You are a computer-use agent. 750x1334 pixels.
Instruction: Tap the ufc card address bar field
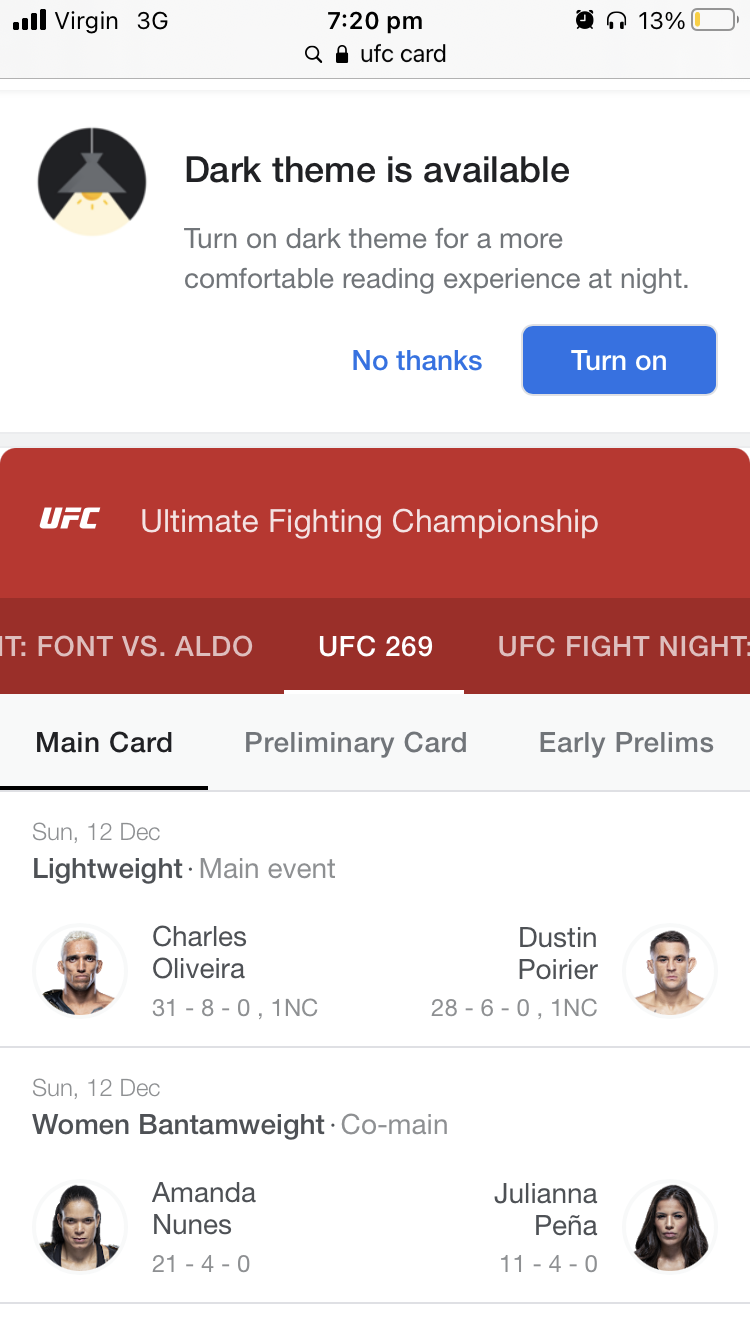[402, 54]
